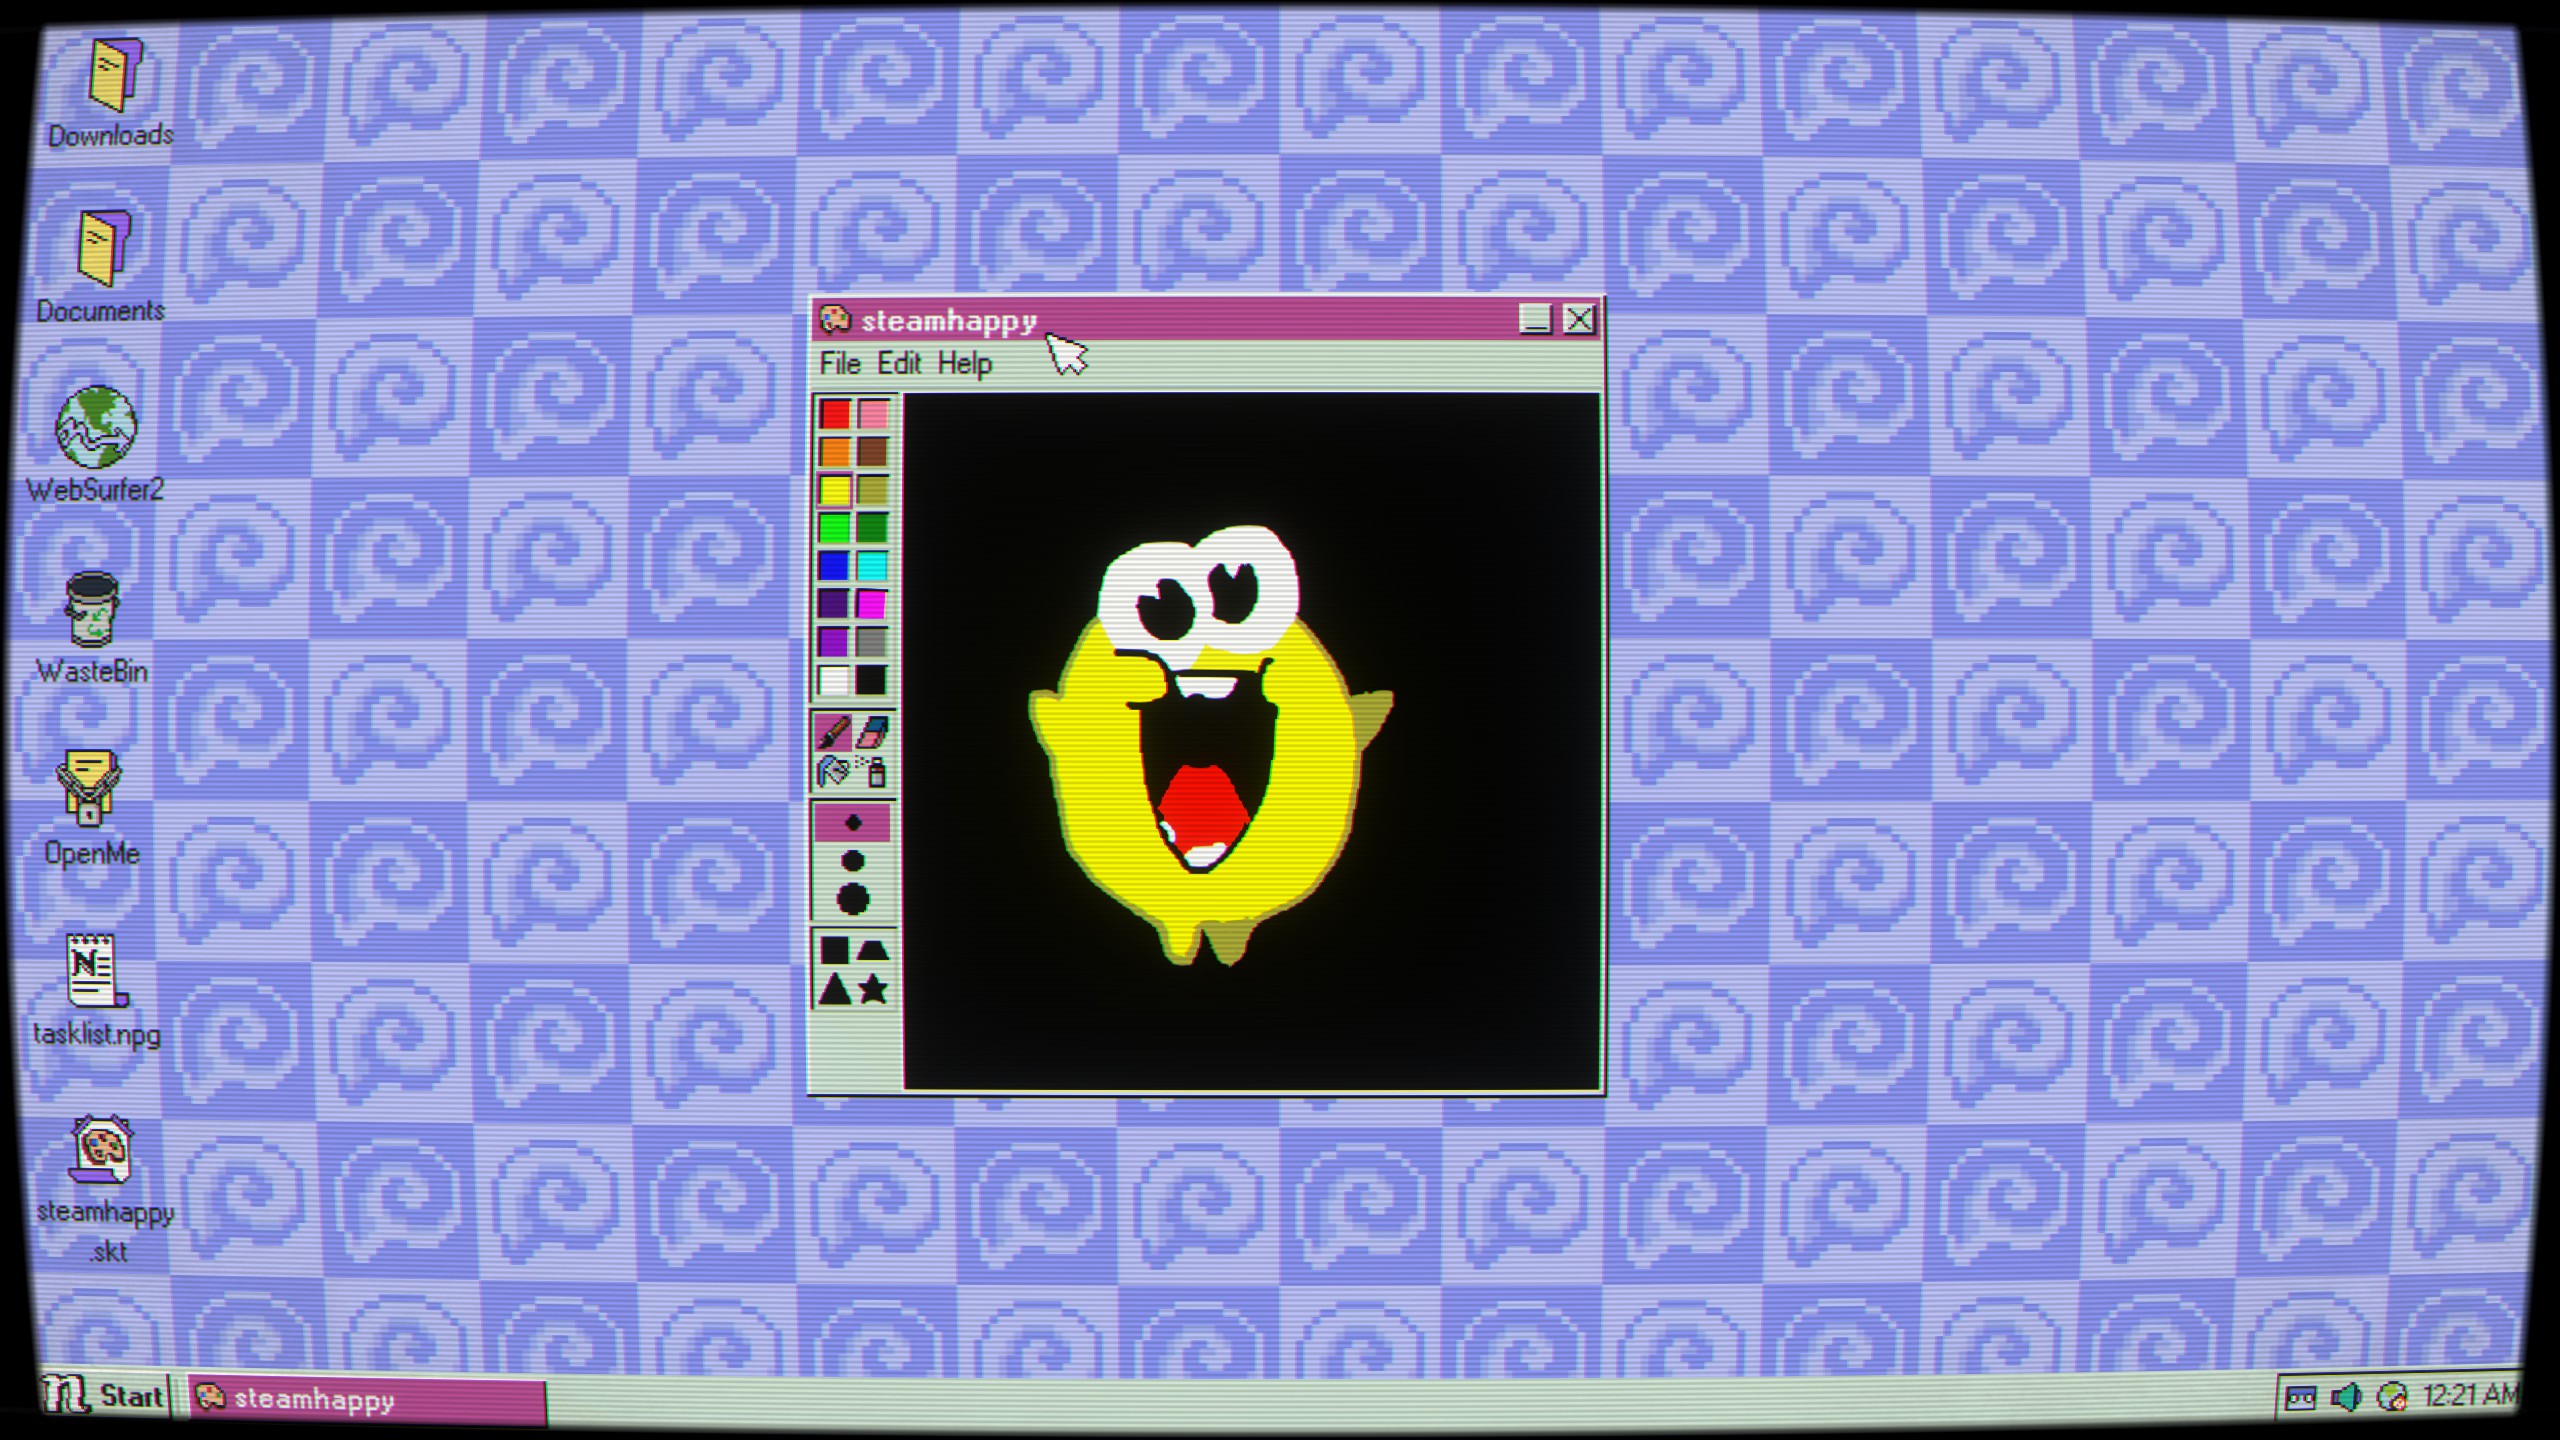Click the speaker volume tray icon
The width and height of the screenshot is (2560, 1440).
[x=2346, y=1396]
